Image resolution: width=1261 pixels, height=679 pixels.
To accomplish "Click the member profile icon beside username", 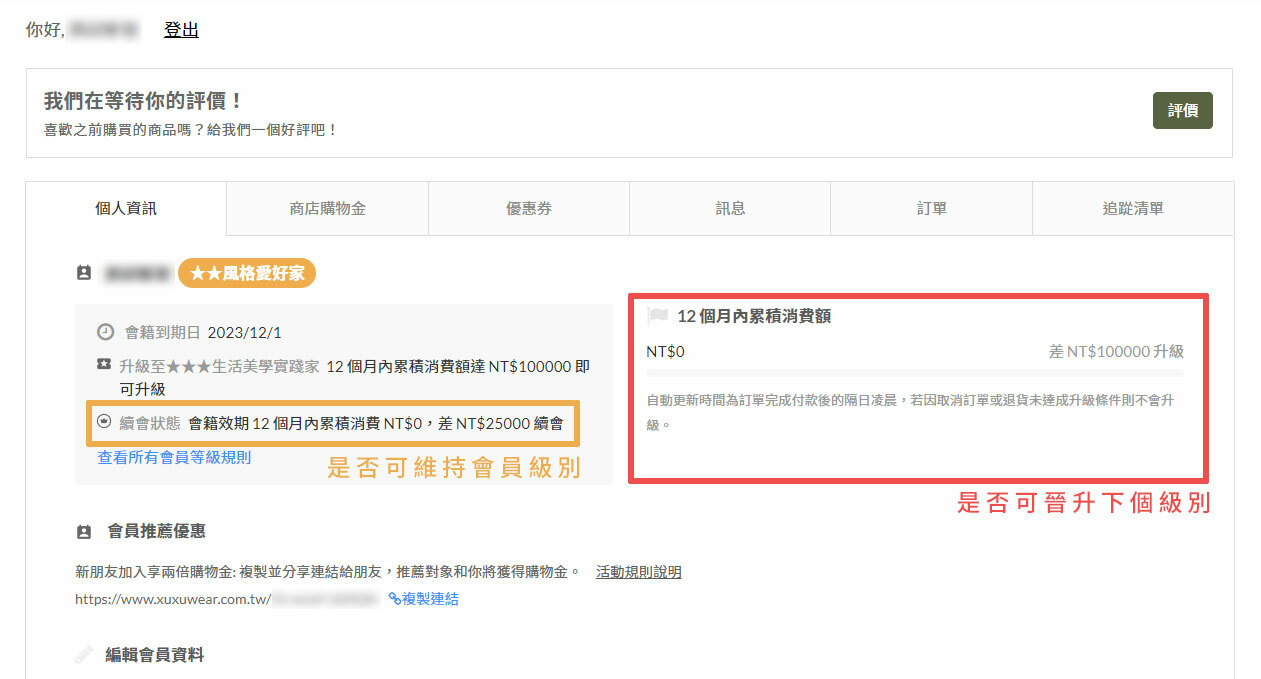I will 84,273.
